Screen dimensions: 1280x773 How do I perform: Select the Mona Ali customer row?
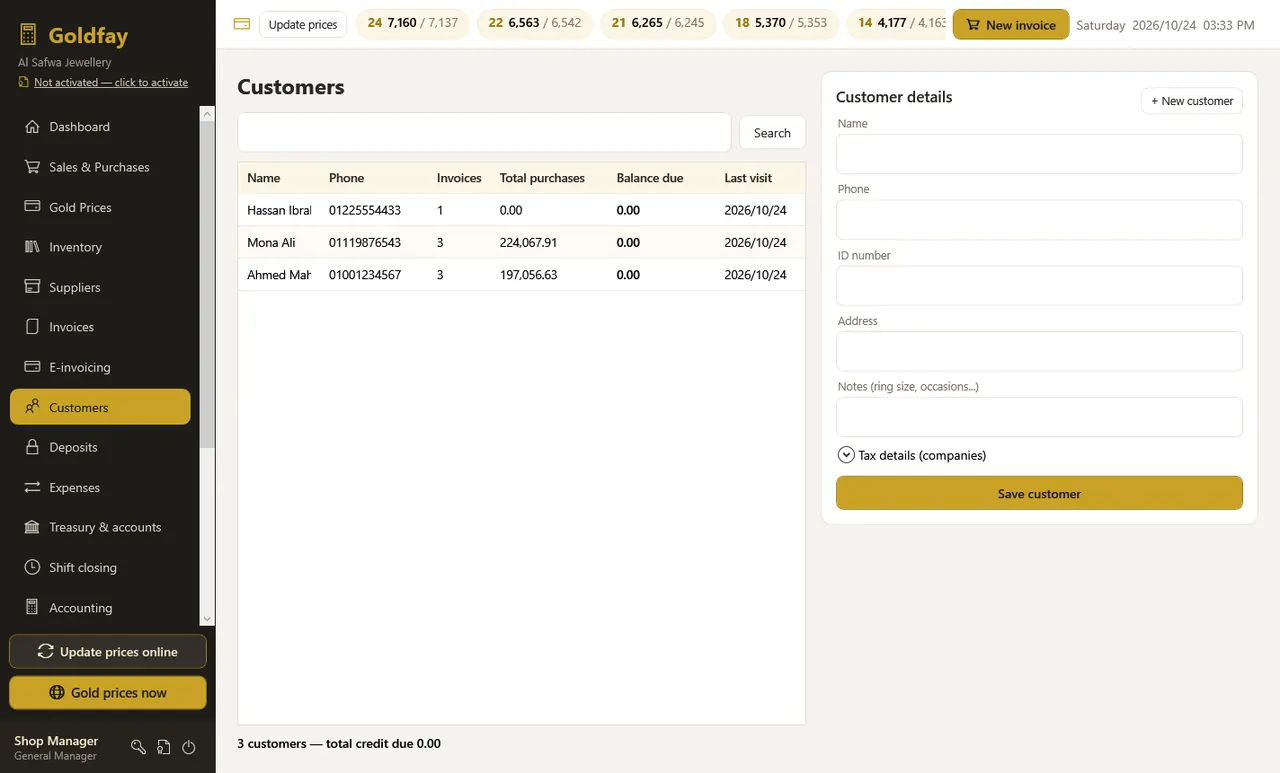click(521, 243)
